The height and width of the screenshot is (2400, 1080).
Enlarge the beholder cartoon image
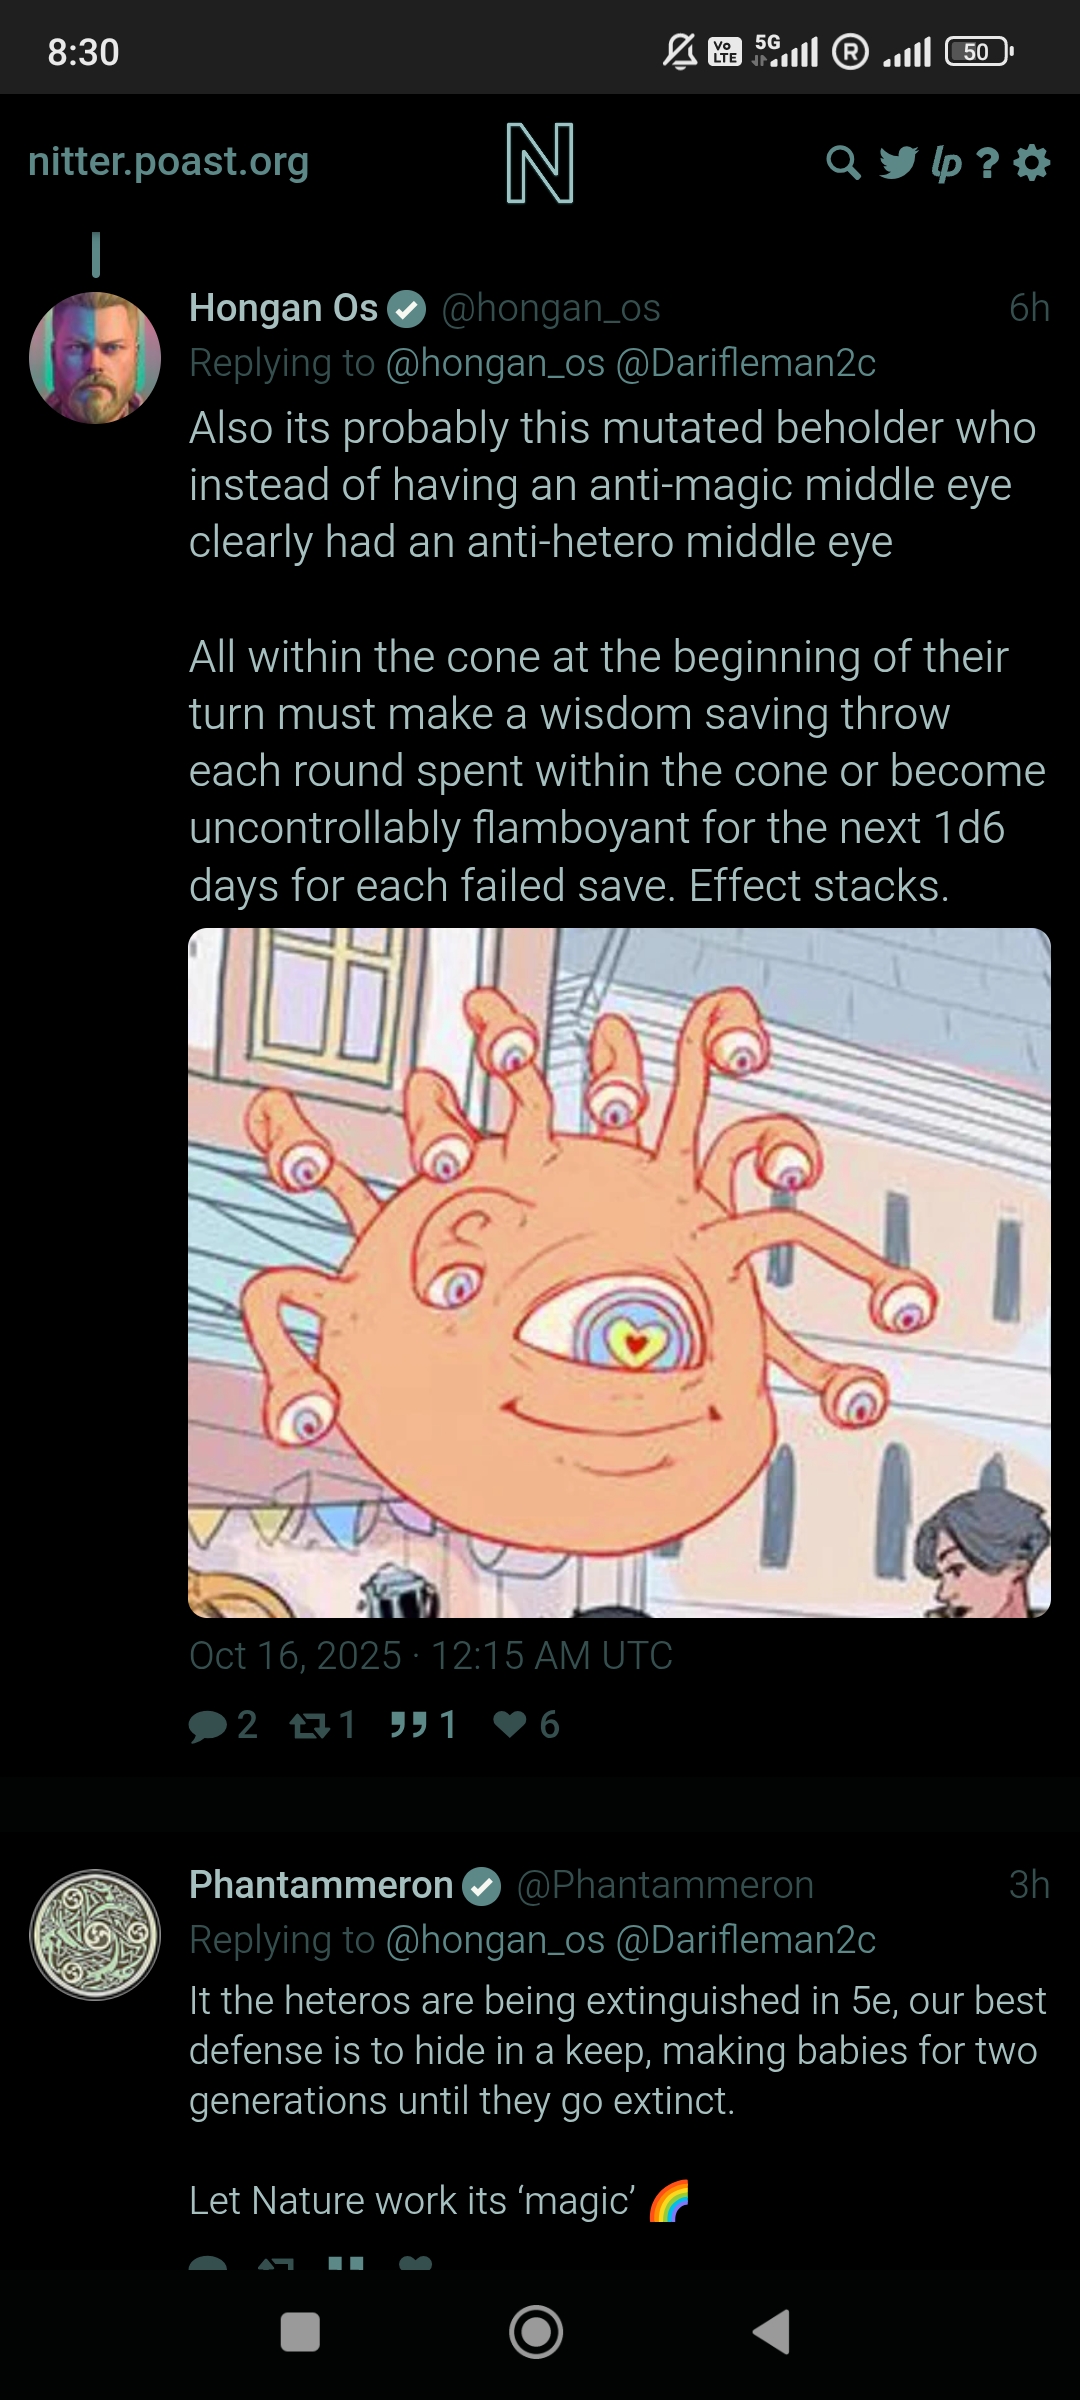[x=620, y=1272]
